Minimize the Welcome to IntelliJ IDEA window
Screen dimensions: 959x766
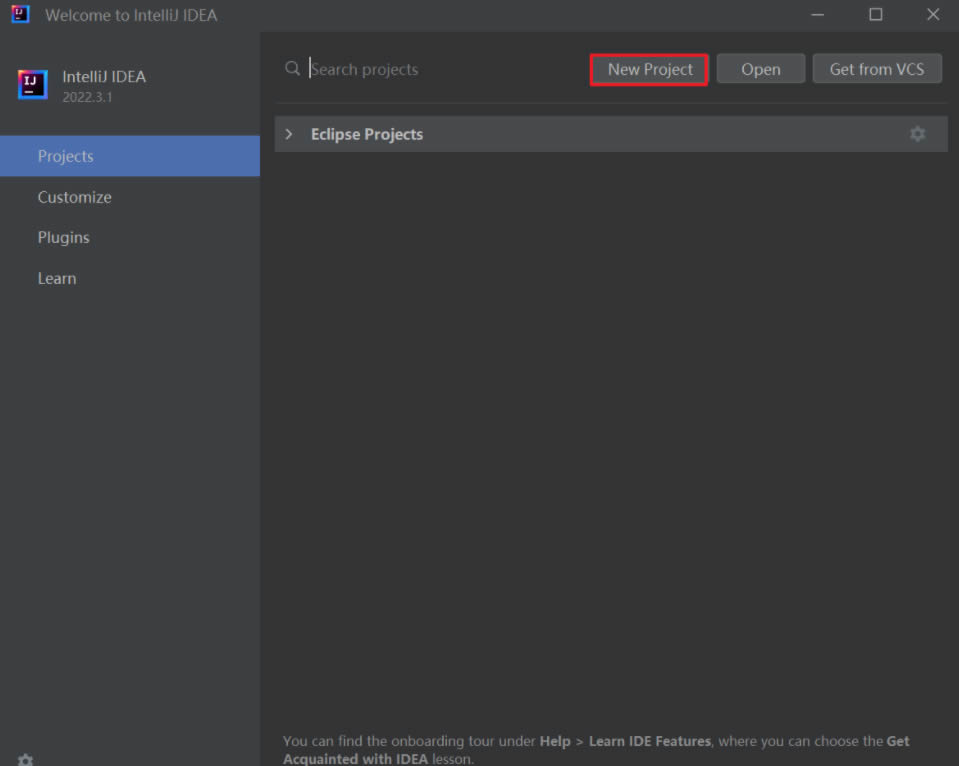(x=818, y=14)
